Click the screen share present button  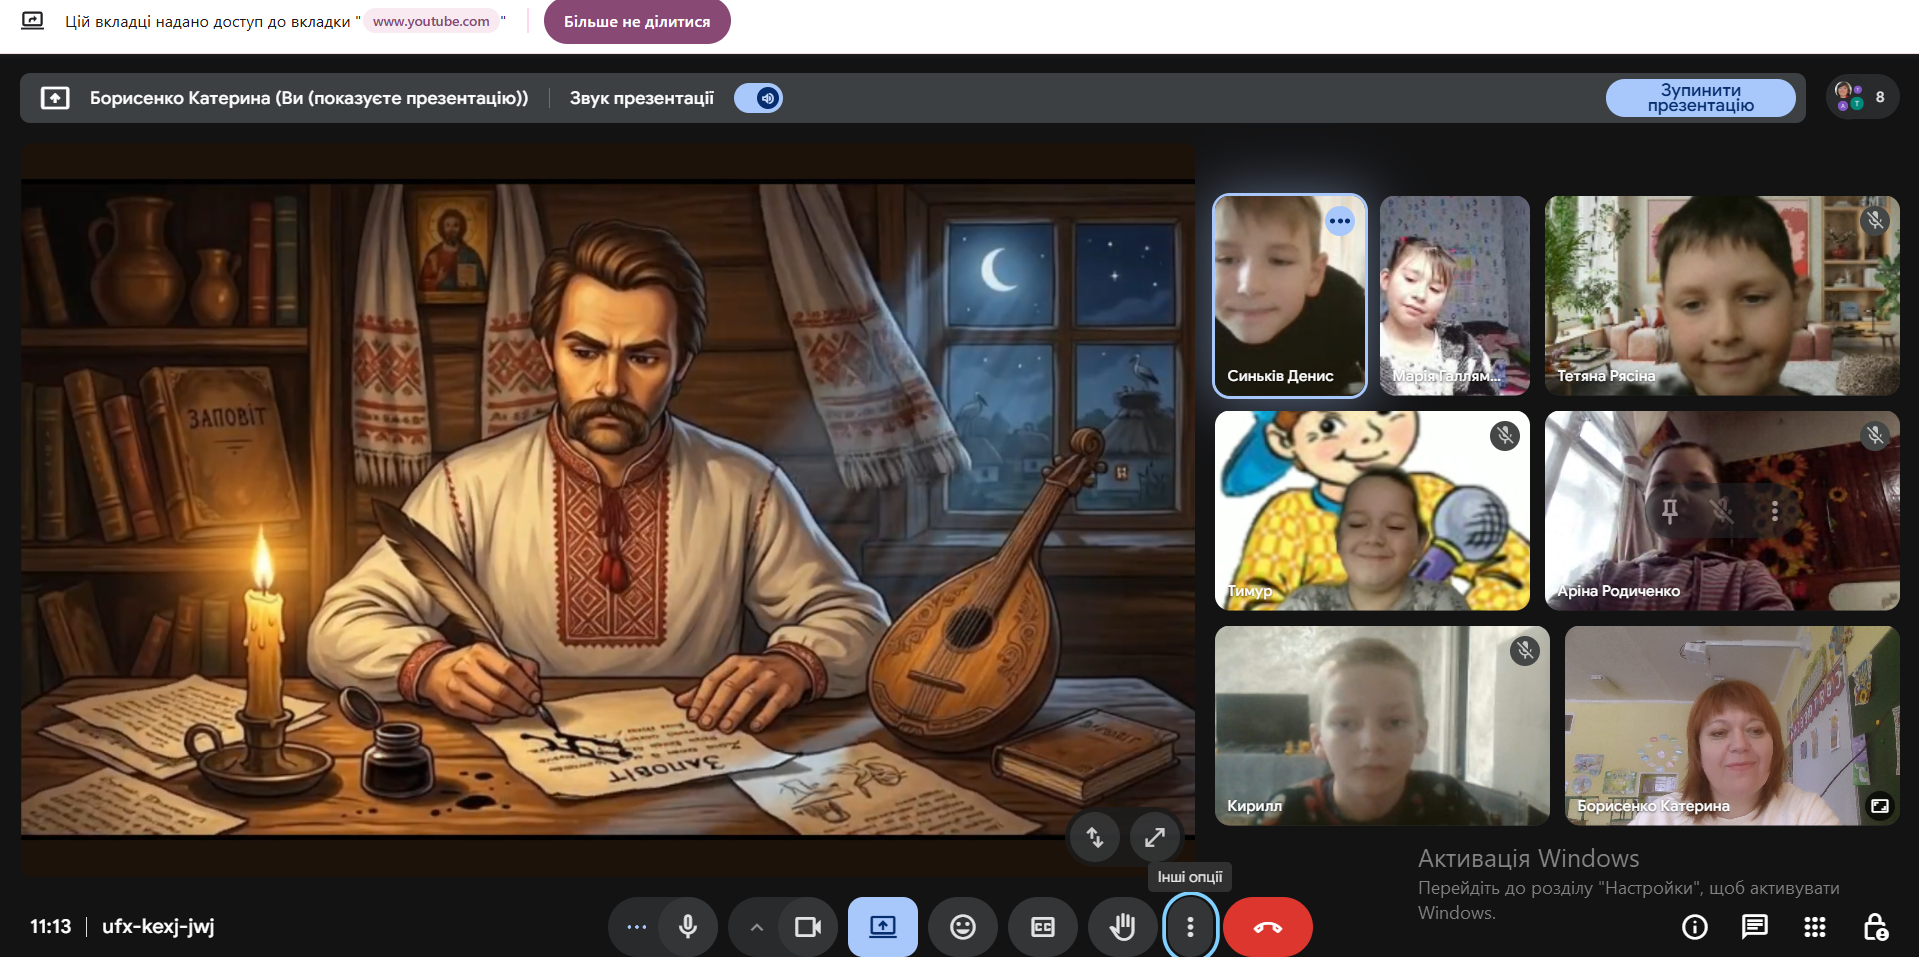tap(882, 927)
